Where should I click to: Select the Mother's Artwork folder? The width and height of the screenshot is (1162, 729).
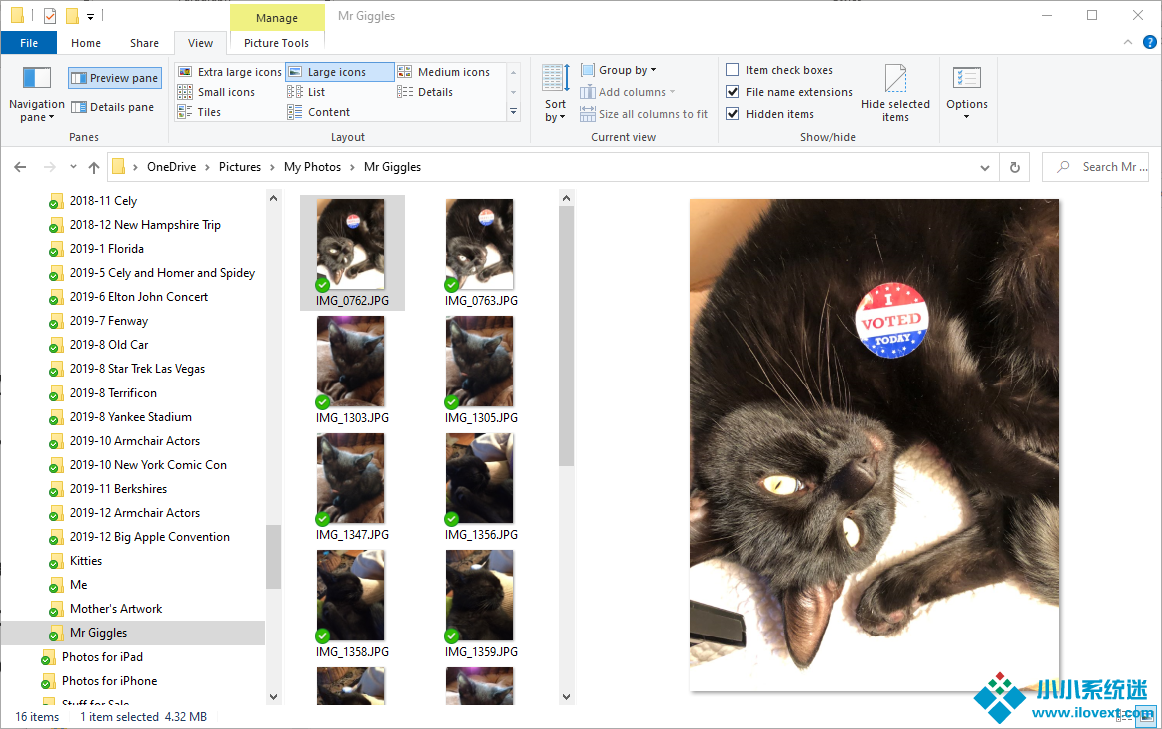click(116, 609)
